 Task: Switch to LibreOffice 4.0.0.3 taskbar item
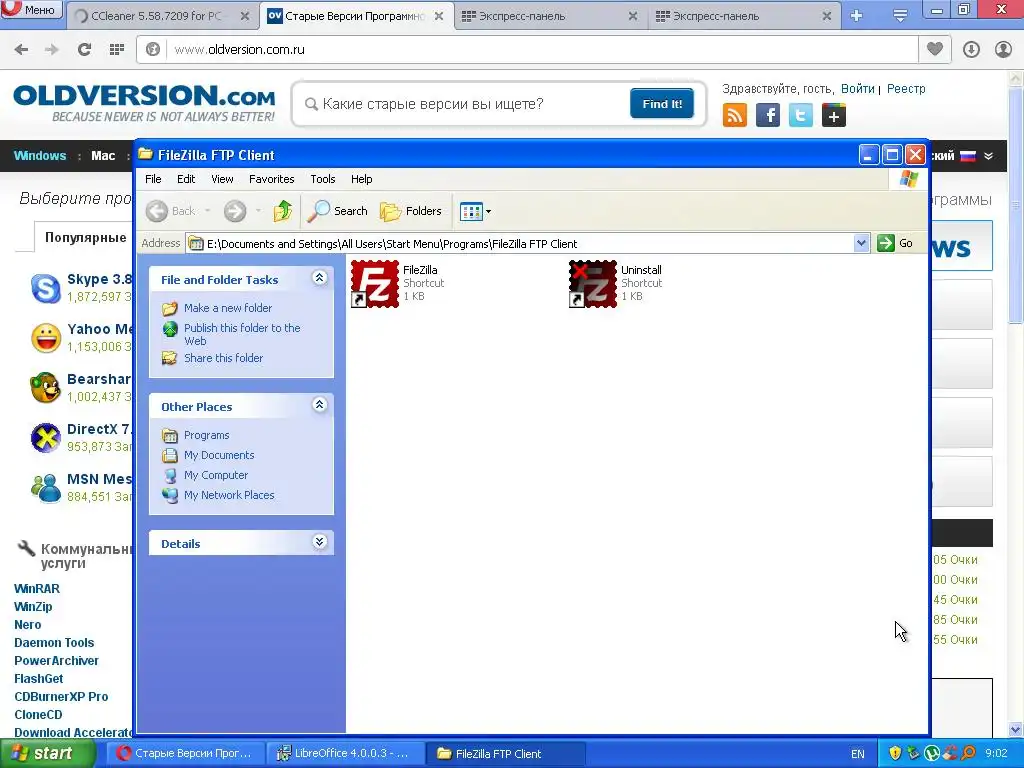click(345, 754)
